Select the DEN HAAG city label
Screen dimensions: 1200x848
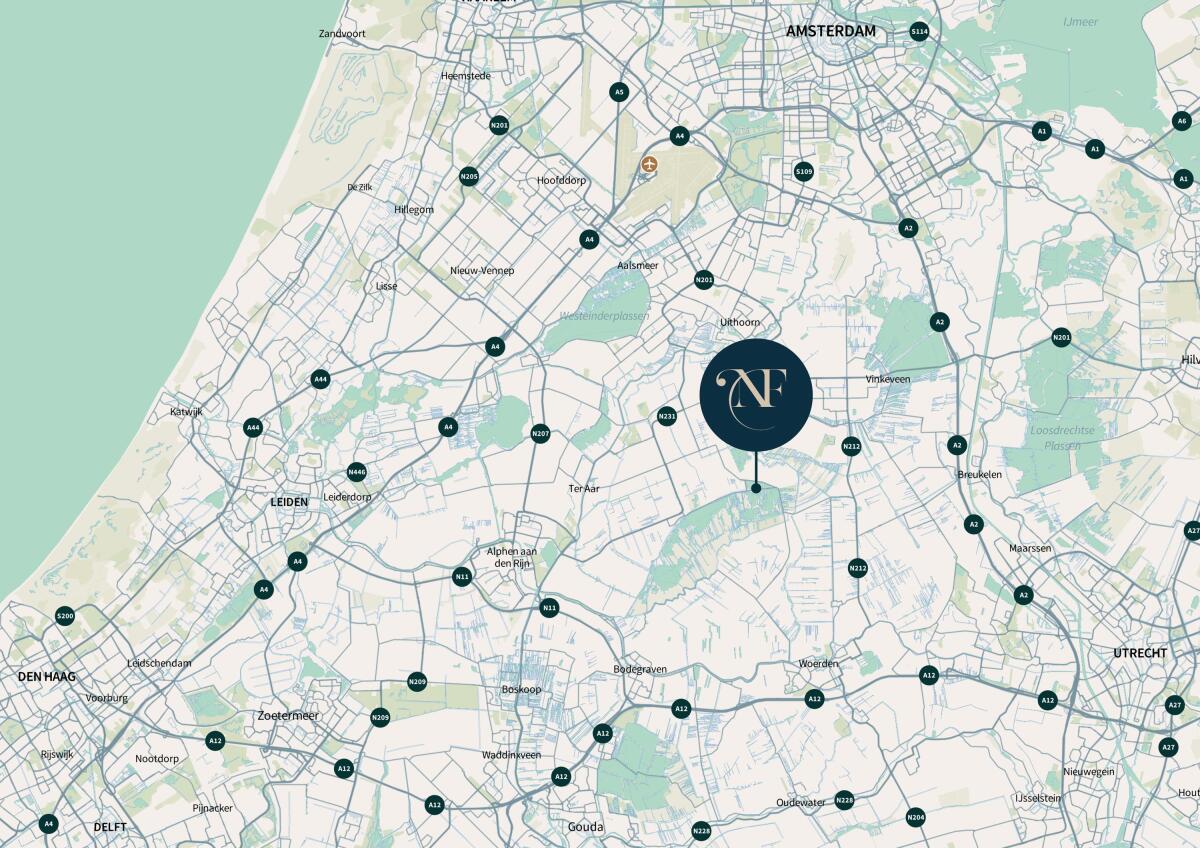[x=47, y=677]
